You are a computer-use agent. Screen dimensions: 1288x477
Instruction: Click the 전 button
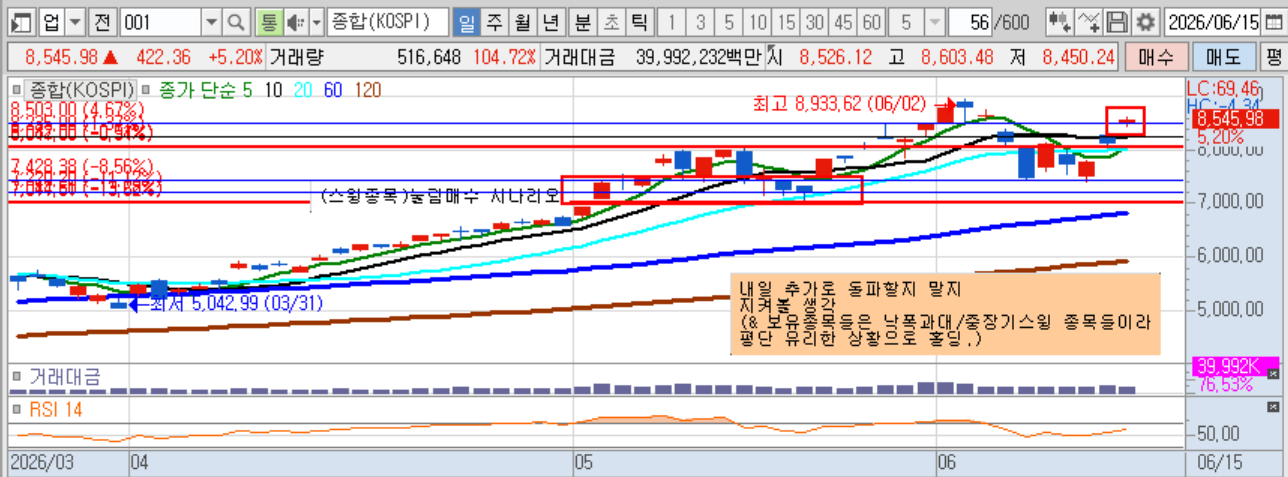pos(103,21)
